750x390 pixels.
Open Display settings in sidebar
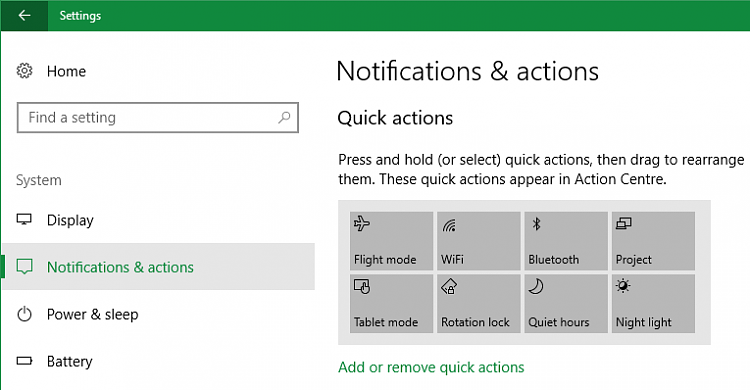tap(158, 220)
